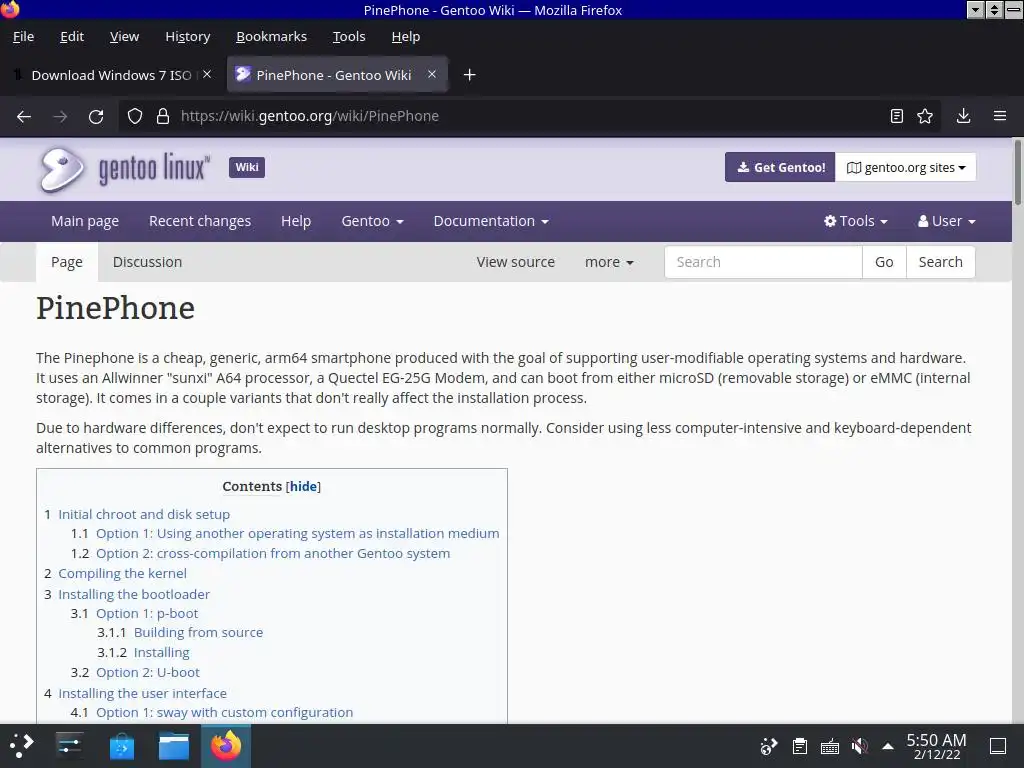1024x768 pixels.
Task: Open file manager from taskbar
Action: (174, 746)
